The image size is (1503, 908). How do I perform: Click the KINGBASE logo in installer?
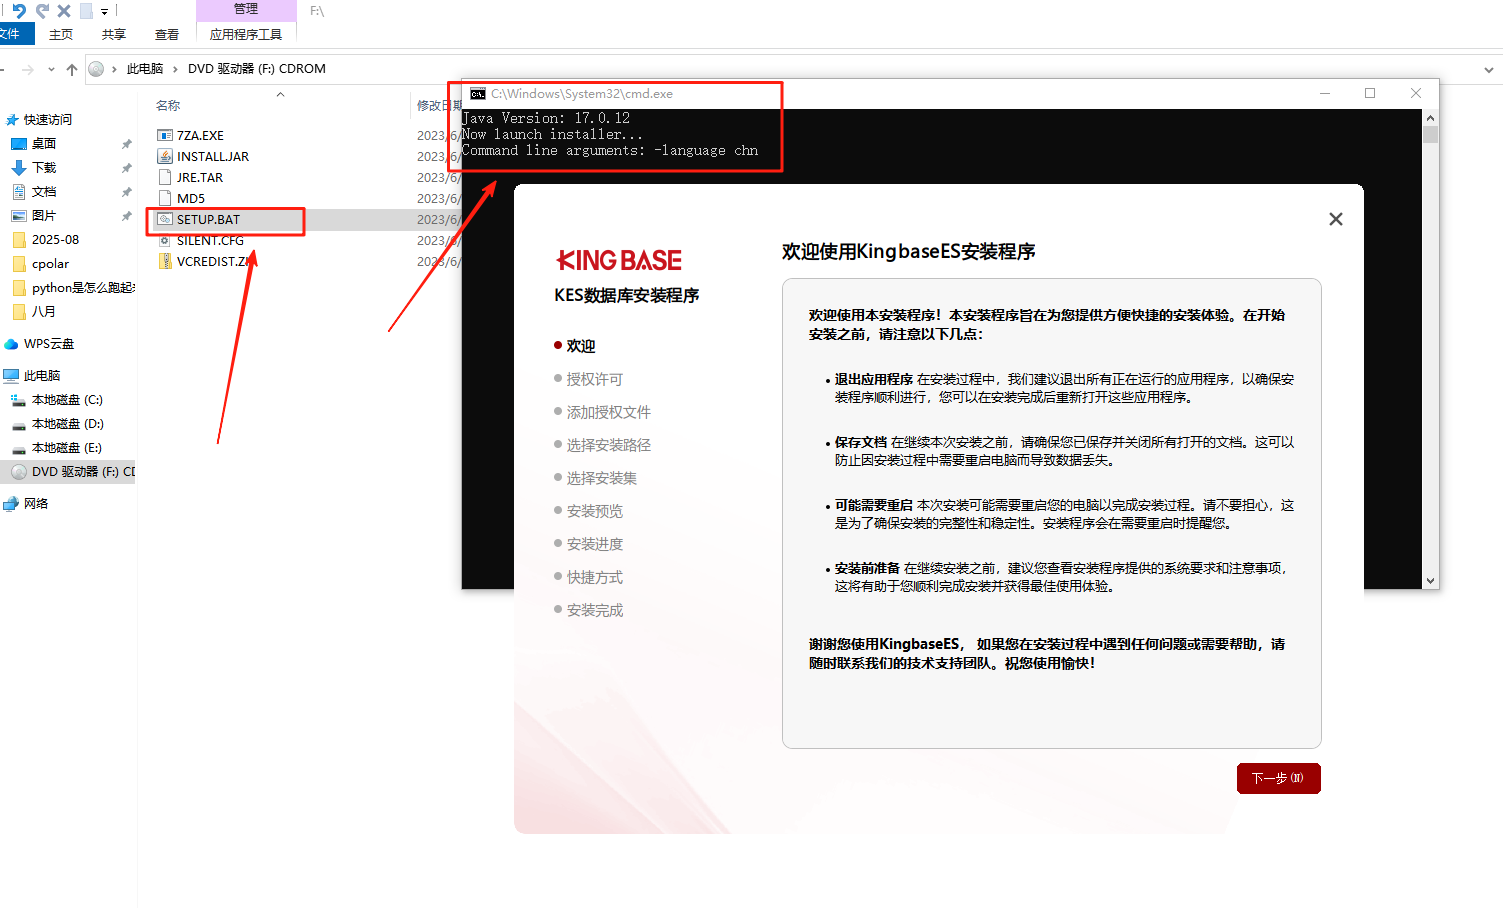[619, 261]
